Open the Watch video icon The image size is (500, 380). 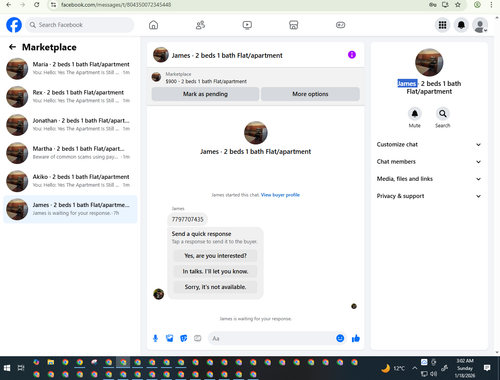247,25
